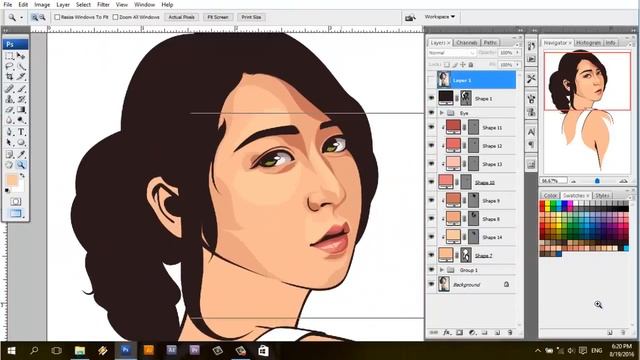Open the File menu
The width and height of the screenshot is (640, 360).
(x=8, y=4)
